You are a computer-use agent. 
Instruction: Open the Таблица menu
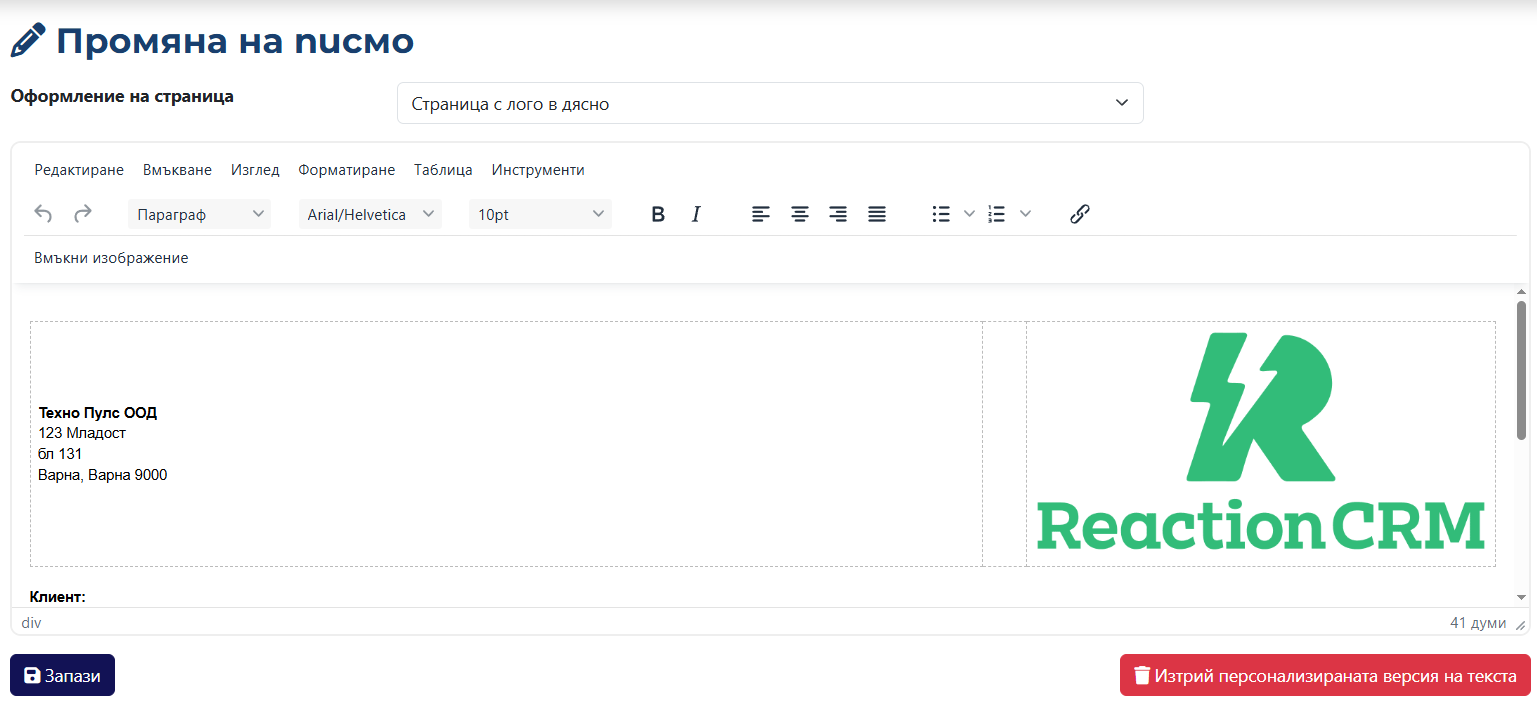[x=443, y=170]
